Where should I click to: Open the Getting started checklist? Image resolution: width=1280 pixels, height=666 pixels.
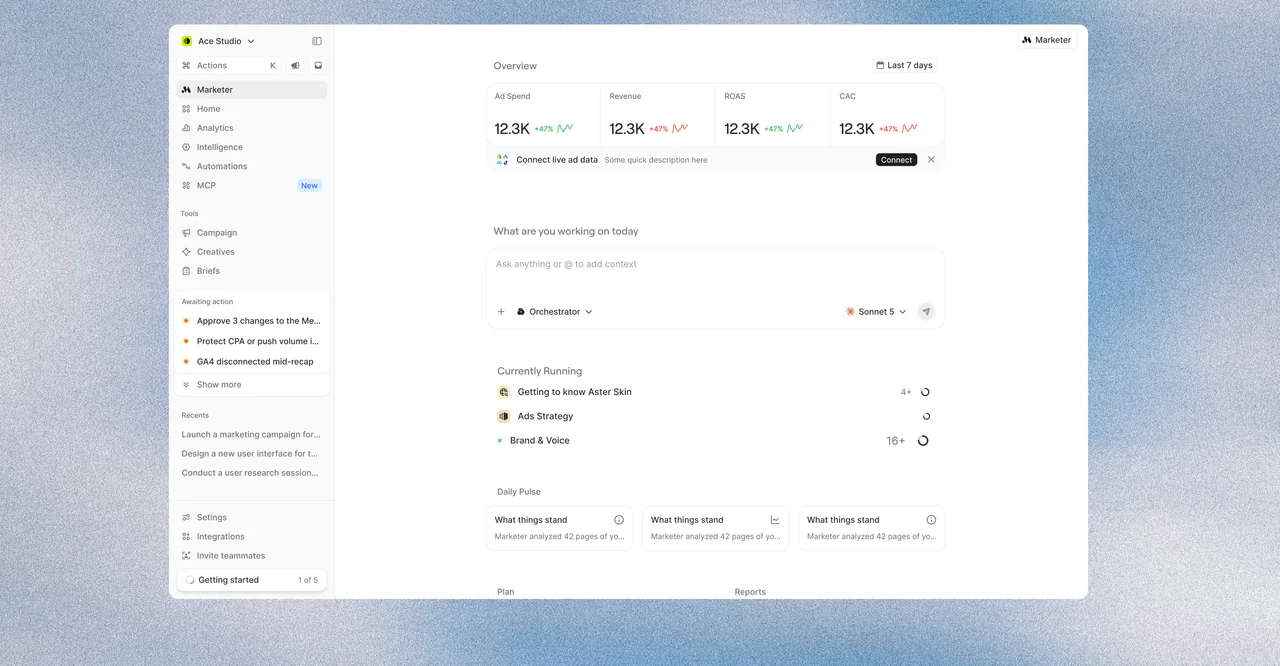pyautogui.click(x=252, y=580)
